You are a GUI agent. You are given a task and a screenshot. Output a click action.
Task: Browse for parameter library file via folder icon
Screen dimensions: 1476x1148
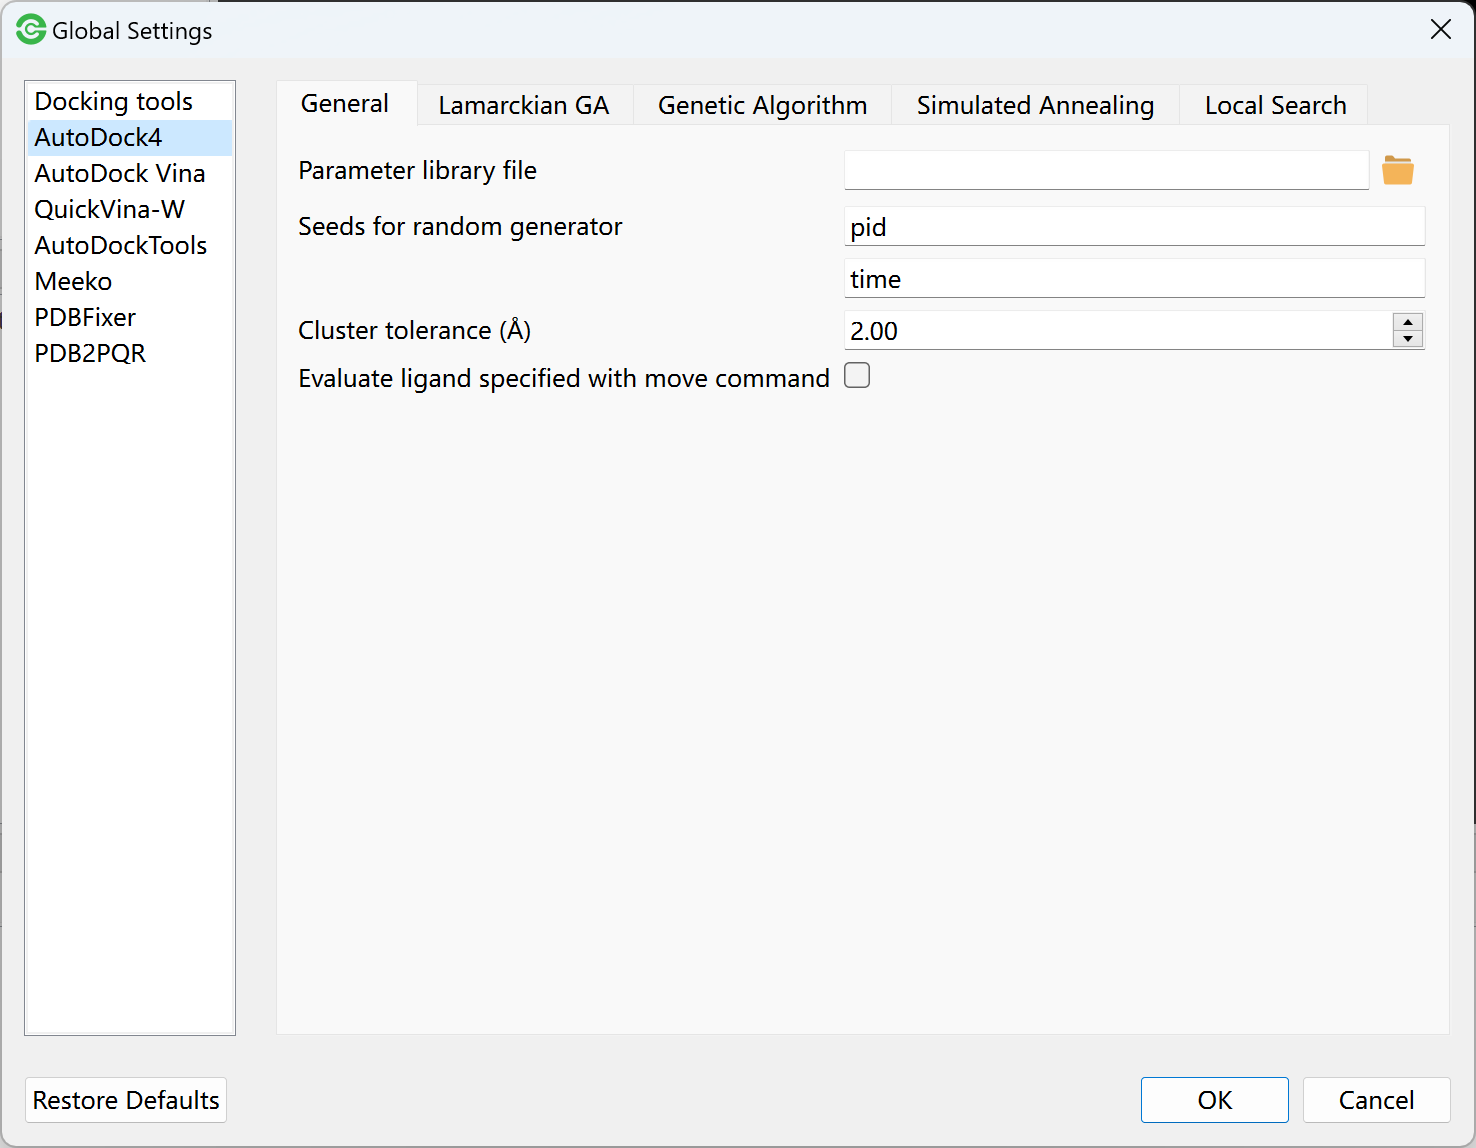click(x=1397, y=171)
